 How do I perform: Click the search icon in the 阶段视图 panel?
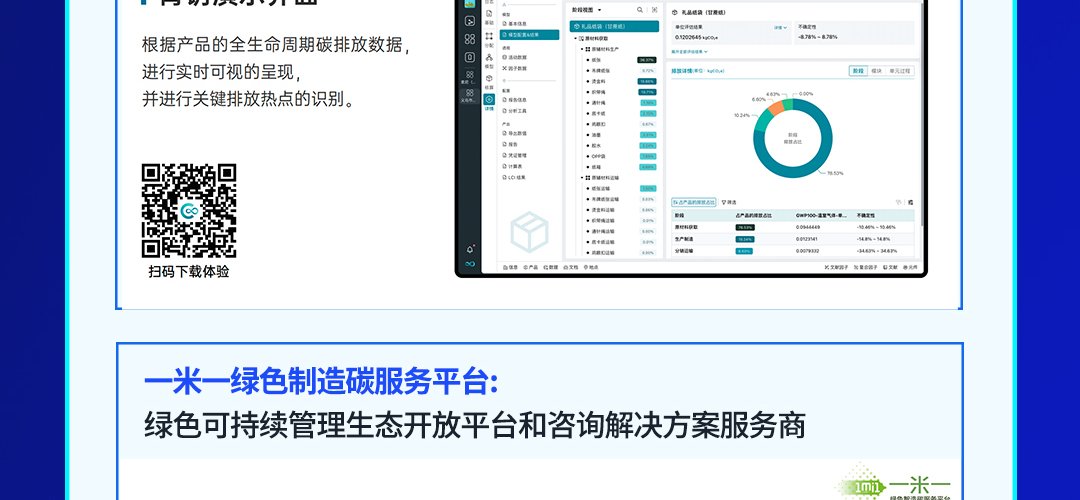(639, 9)
